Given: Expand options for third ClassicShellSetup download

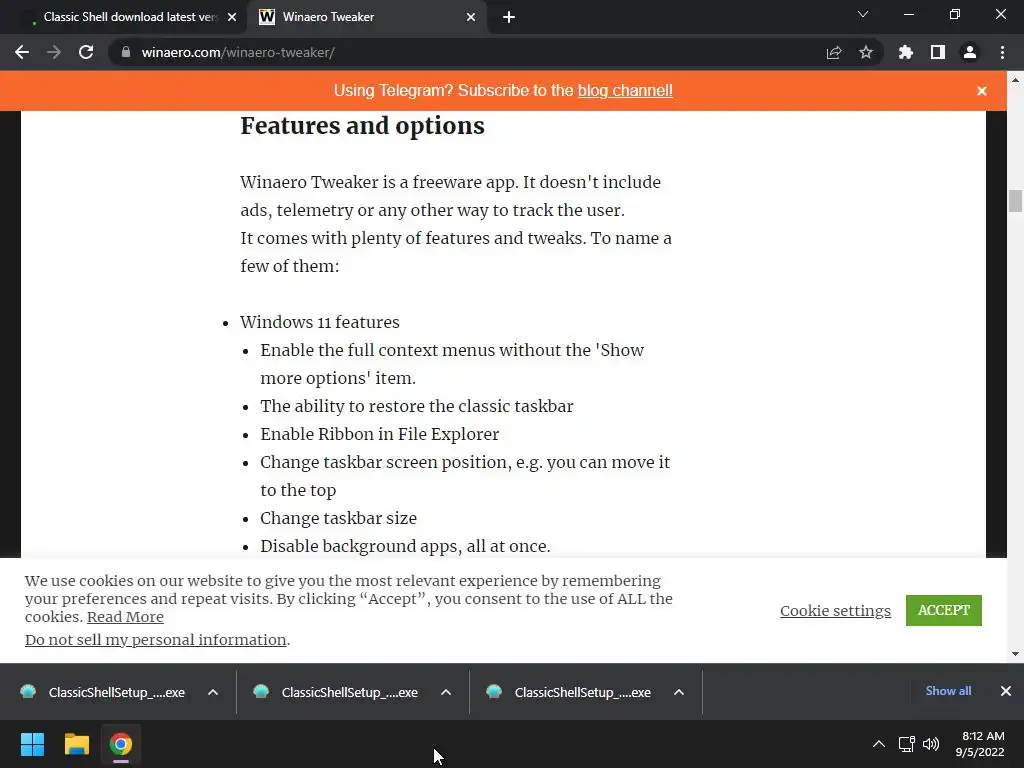Looking at the screenshot, I should [679, 692].
